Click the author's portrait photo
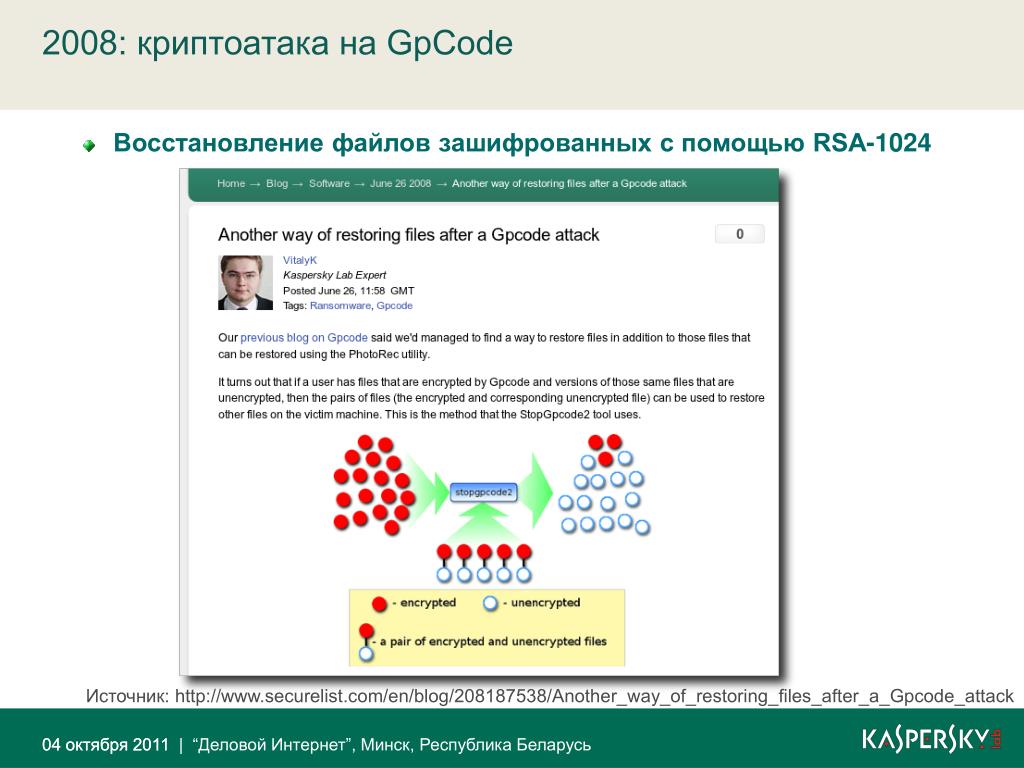1024x768 pixels. [245, 282]
